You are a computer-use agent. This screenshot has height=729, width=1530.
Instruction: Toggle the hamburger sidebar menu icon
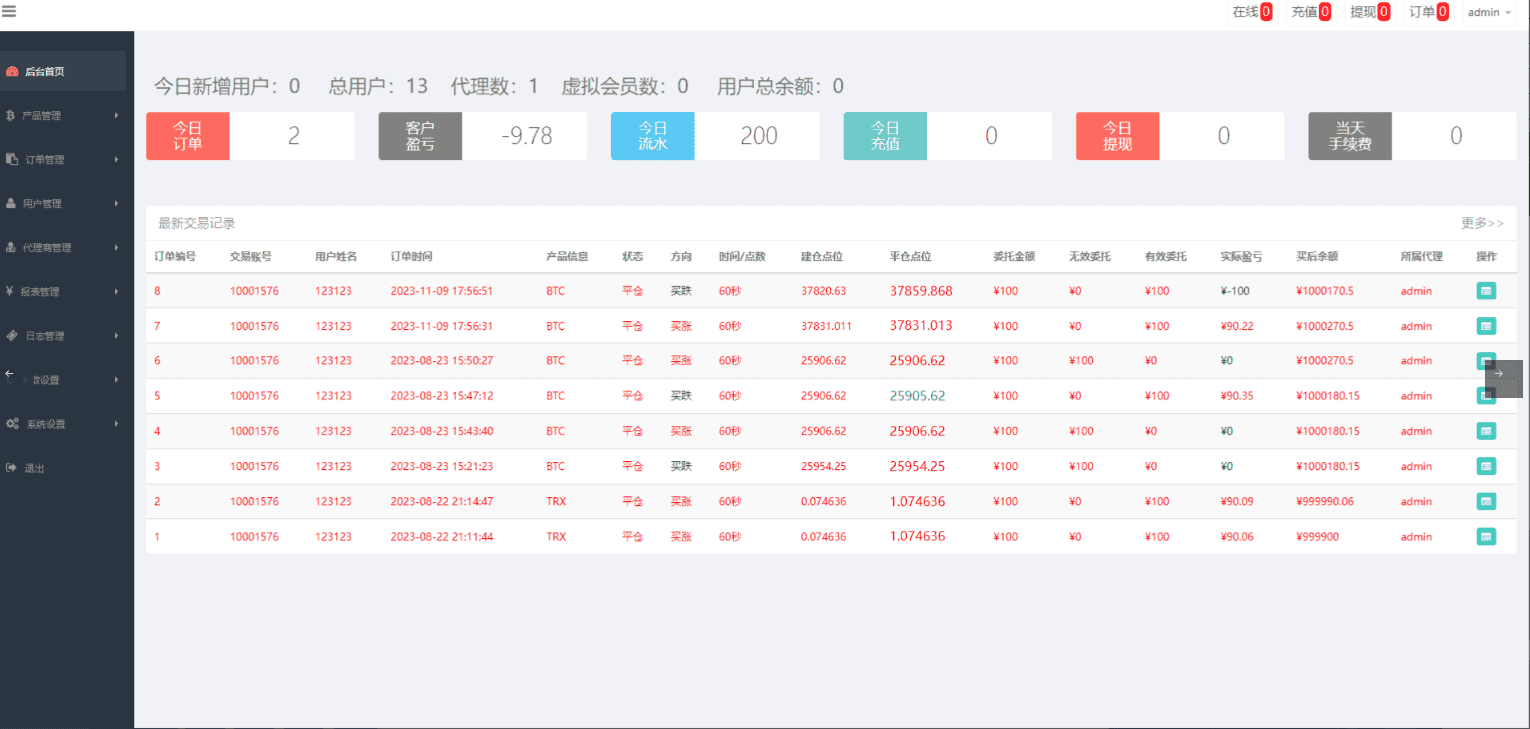(x=9, y=12)
